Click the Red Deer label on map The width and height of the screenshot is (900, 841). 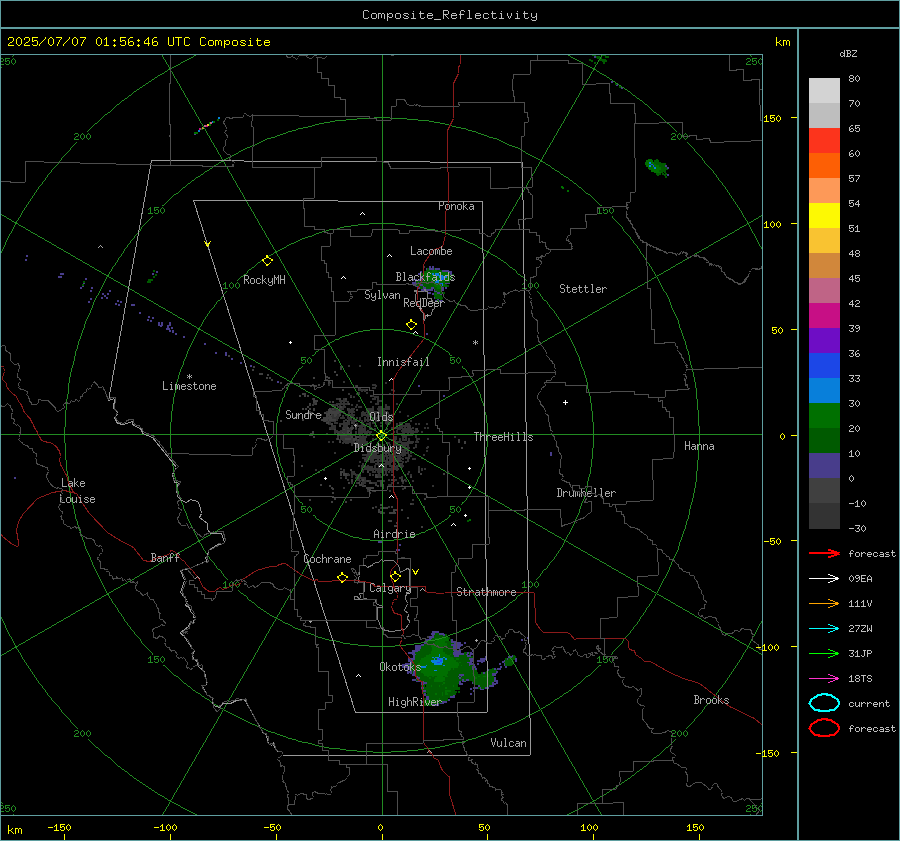click(x=424, y=303)
